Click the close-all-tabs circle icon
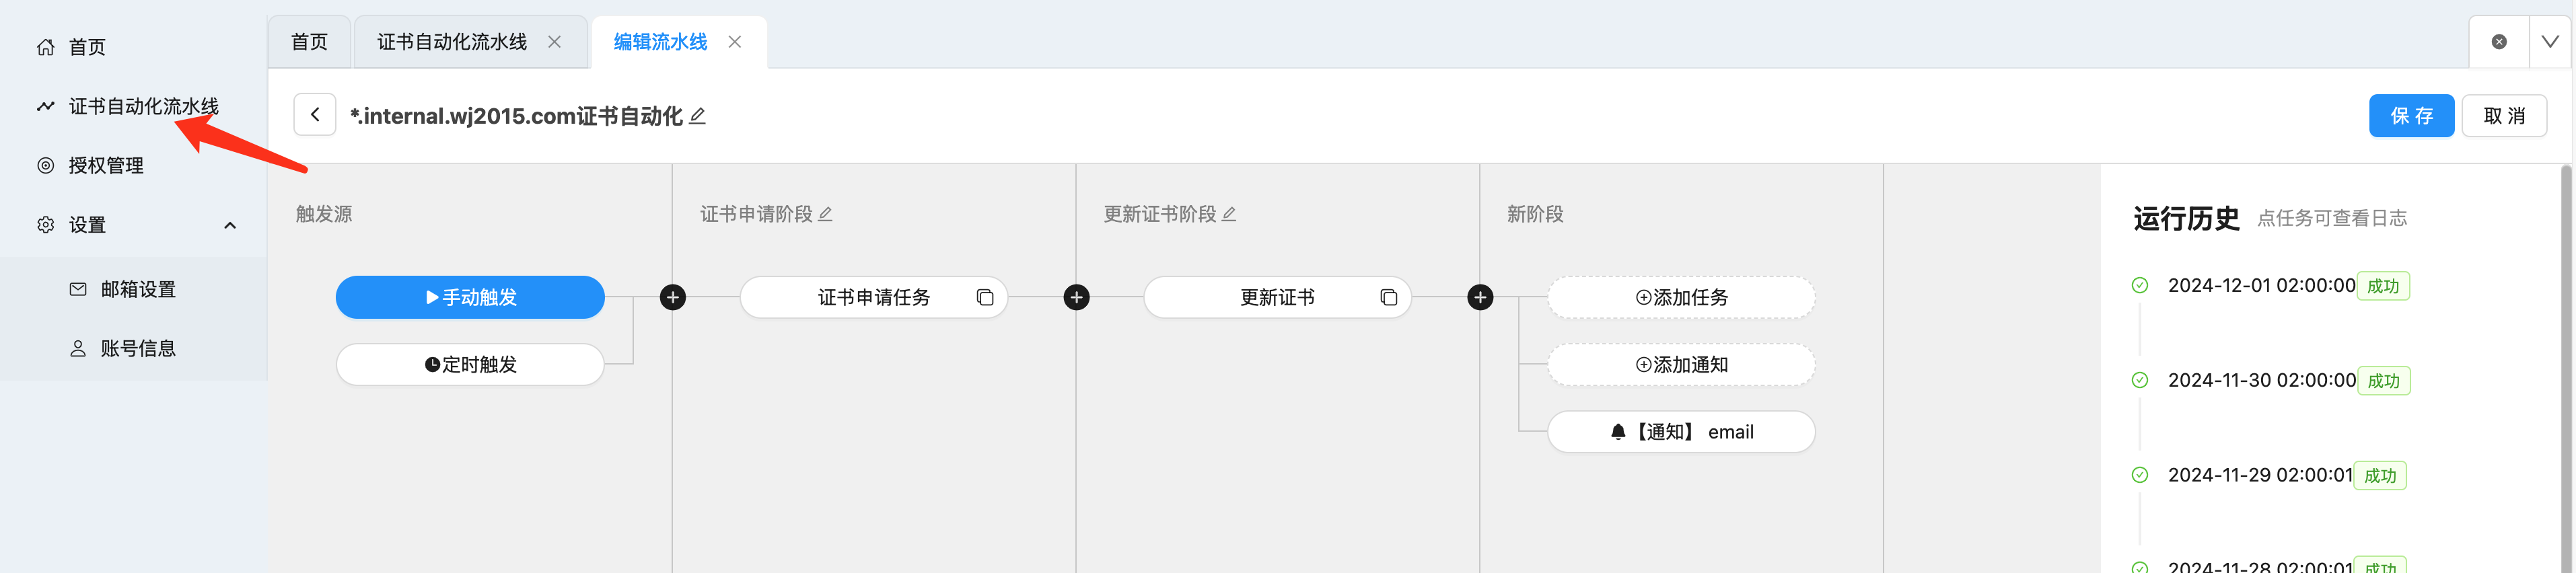The image size is (2576, 573). tap(2498, 42)
